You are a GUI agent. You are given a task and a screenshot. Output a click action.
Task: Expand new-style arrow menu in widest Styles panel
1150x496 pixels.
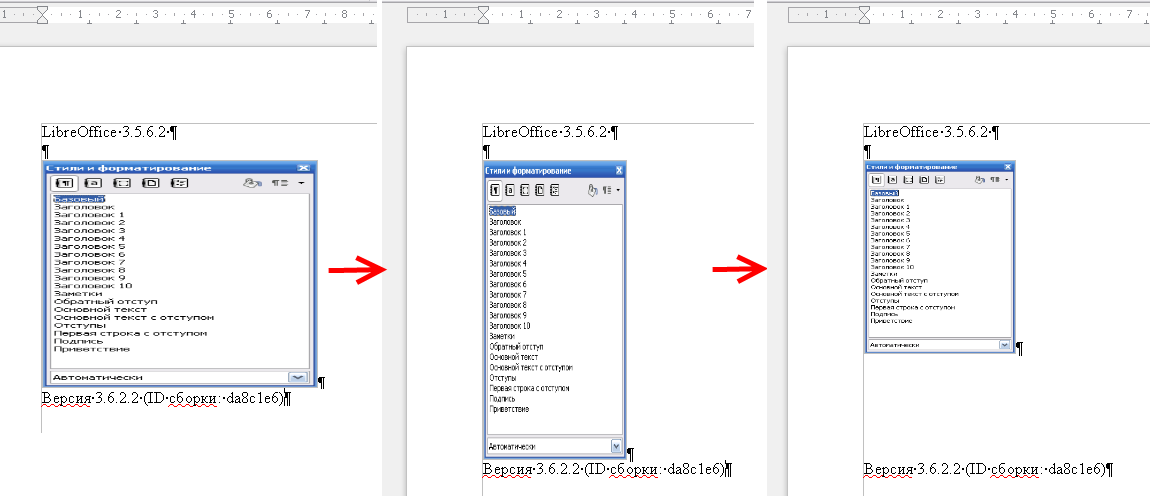tap(301, 183)
